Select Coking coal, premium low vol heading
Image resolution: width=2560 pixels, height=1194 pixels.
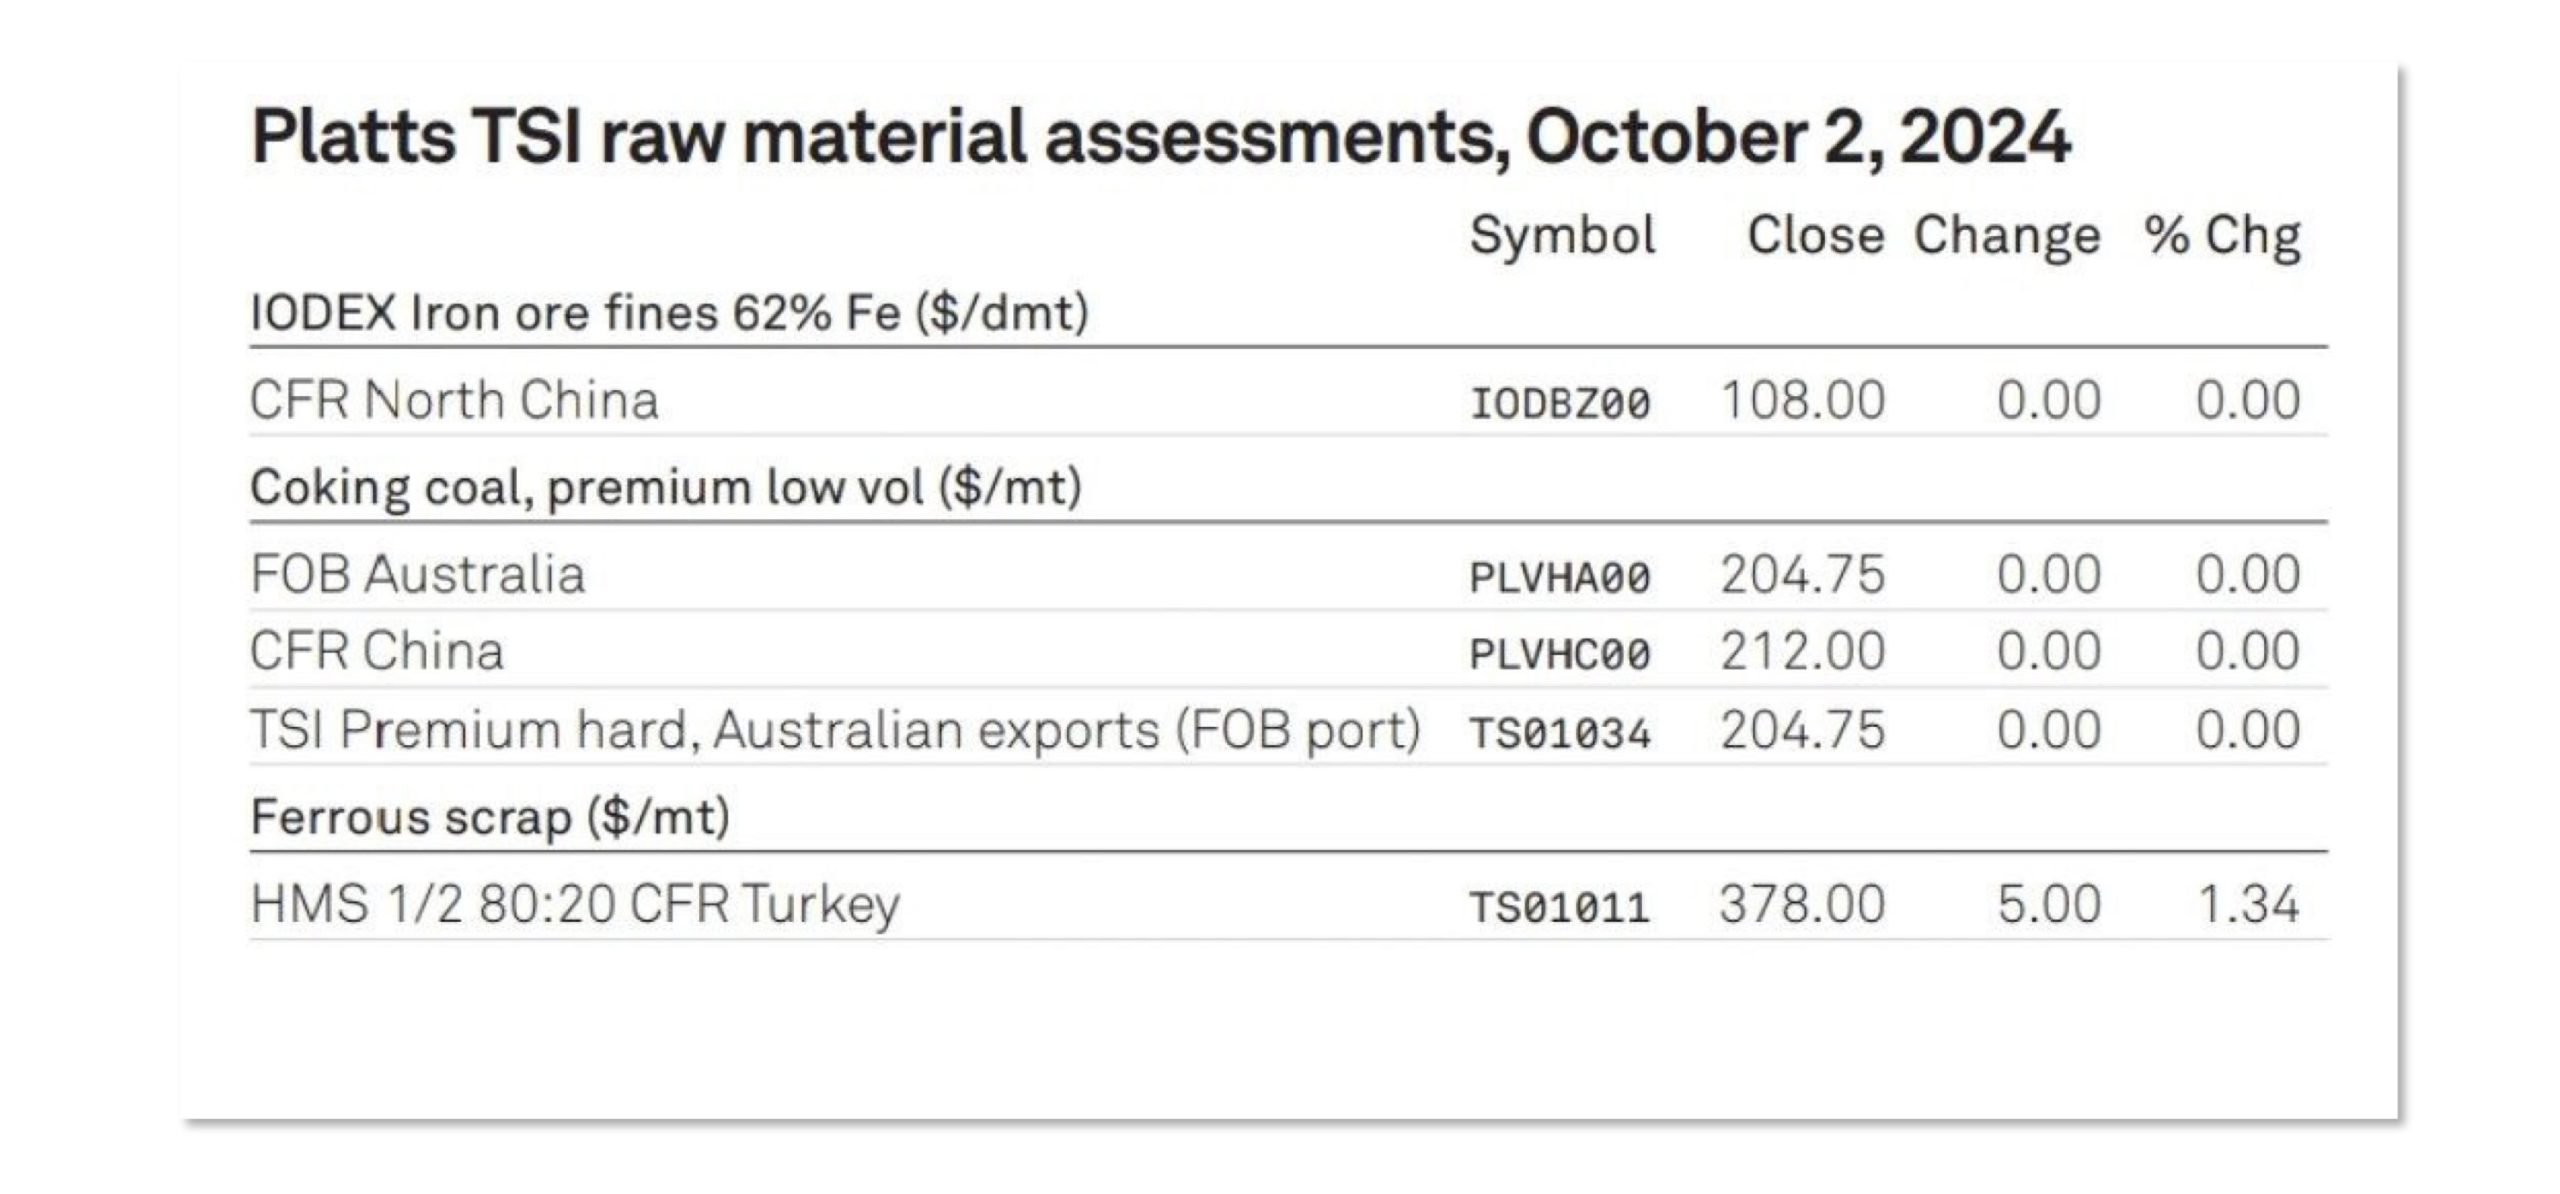[x=666, y=488]
